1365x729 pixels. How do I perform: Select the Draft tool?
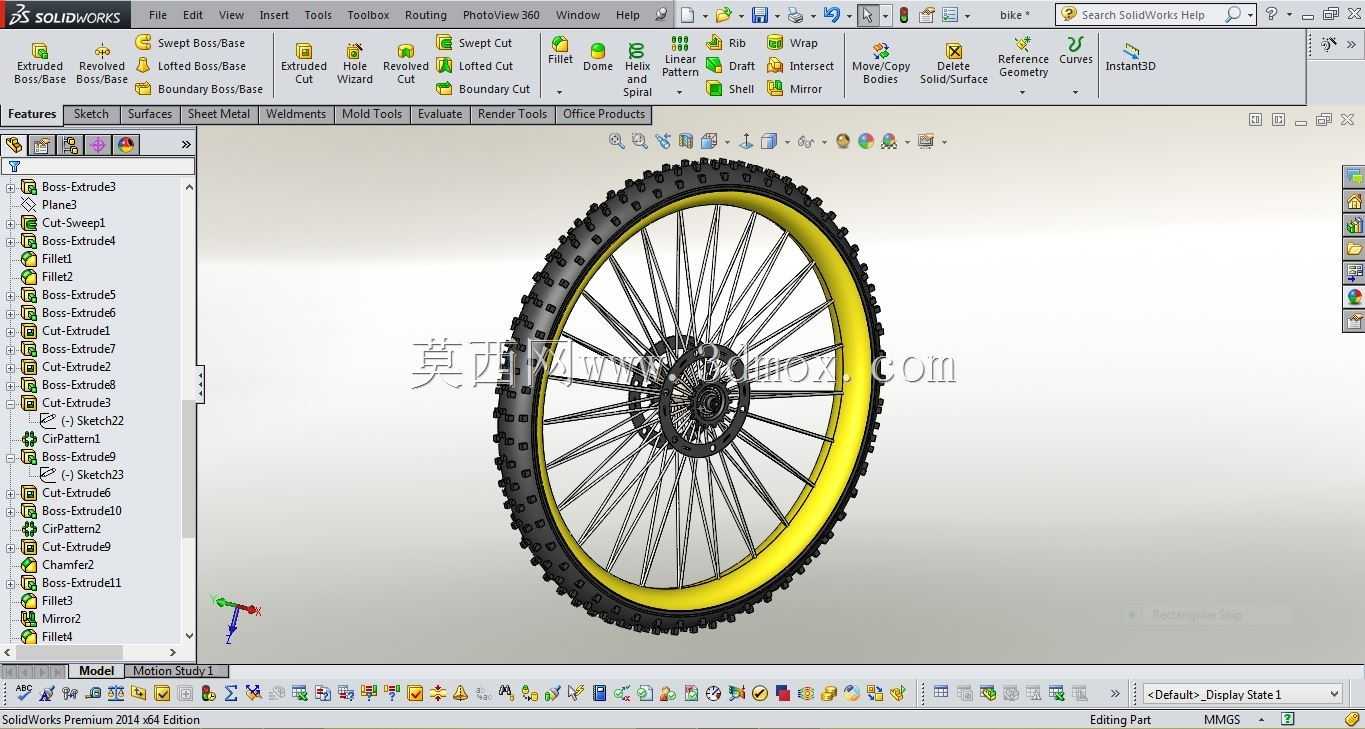coord(731,66)
